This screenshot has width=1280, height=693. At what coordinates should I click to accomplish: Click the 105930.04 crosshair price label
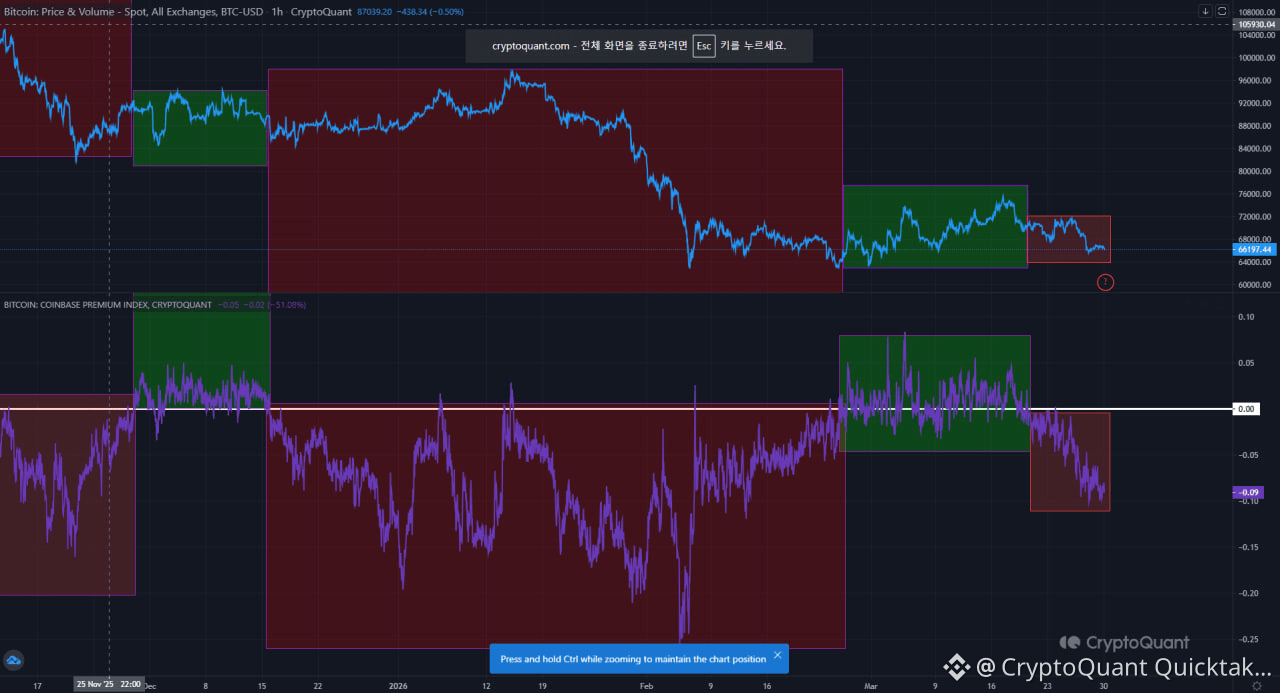[1258, 24]
